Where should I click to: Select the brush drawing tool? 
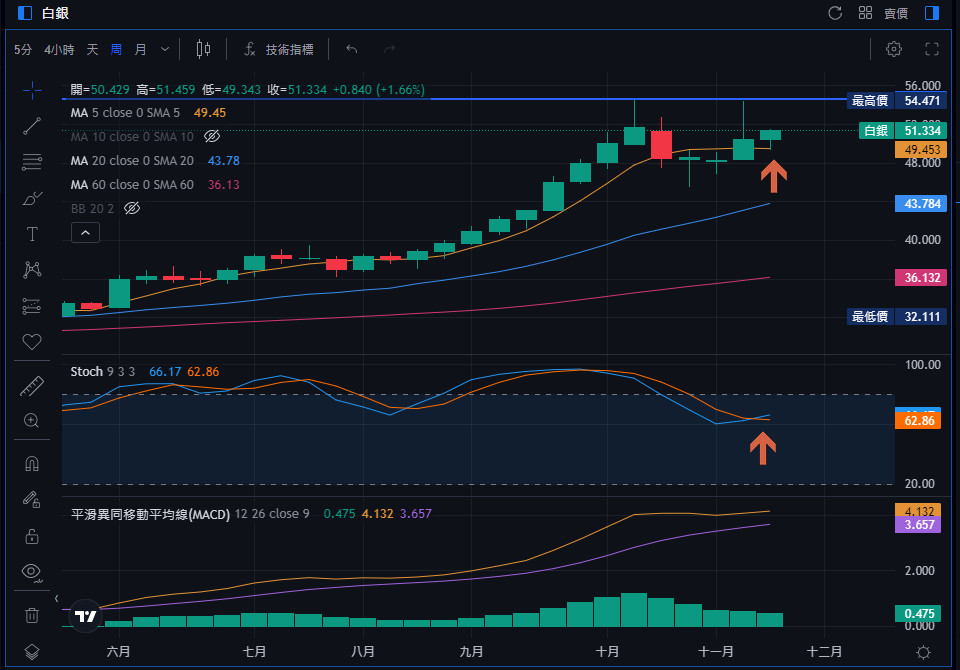(x=32, y=198)
